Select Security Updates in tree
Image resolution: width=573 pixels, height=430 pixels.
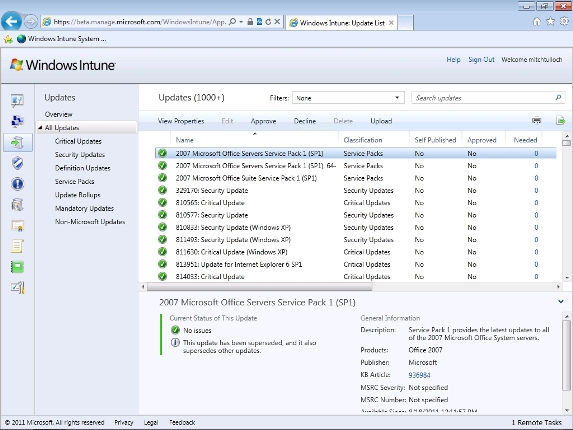(x=80, y=155)
